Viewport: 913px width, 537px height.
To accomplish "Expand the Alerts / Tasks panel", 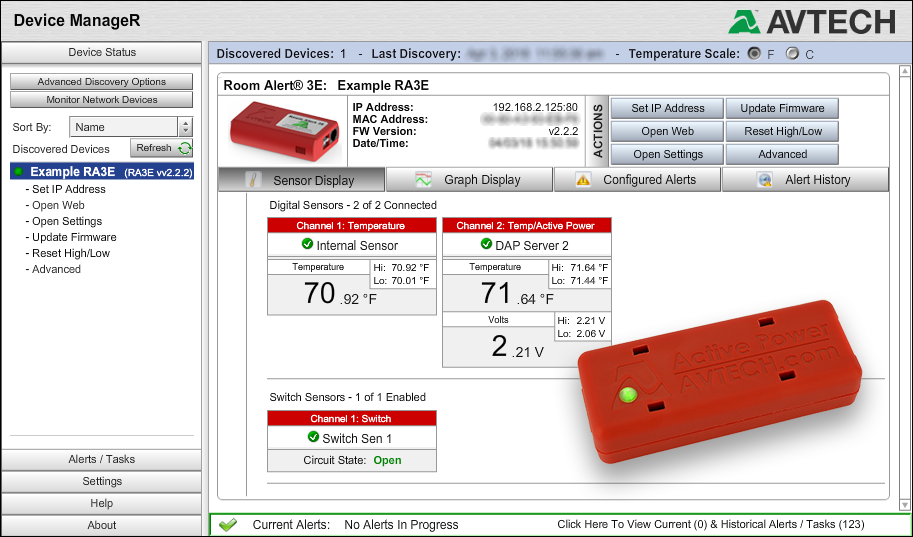I will coord(101,460).
